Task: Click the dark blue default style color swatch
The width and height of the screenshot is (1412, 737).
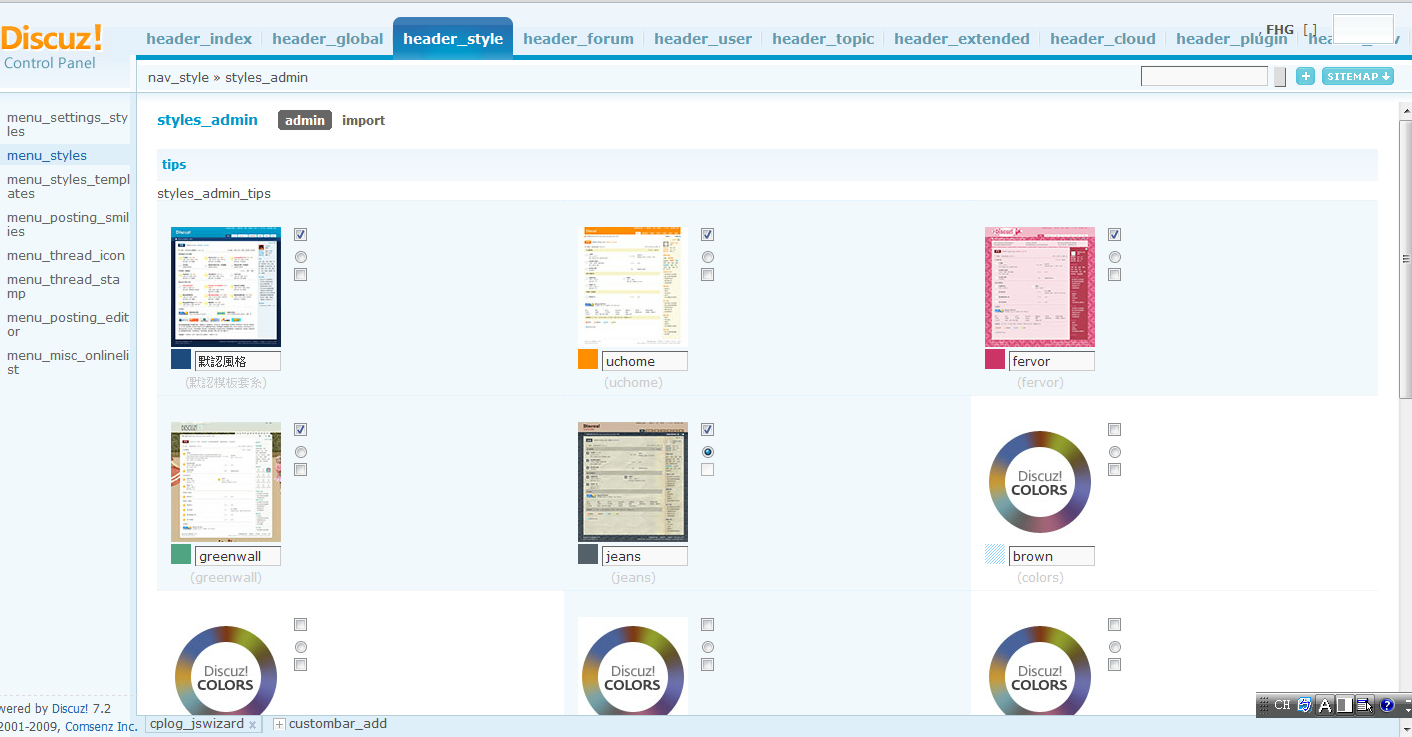Action: coord(181,360)
